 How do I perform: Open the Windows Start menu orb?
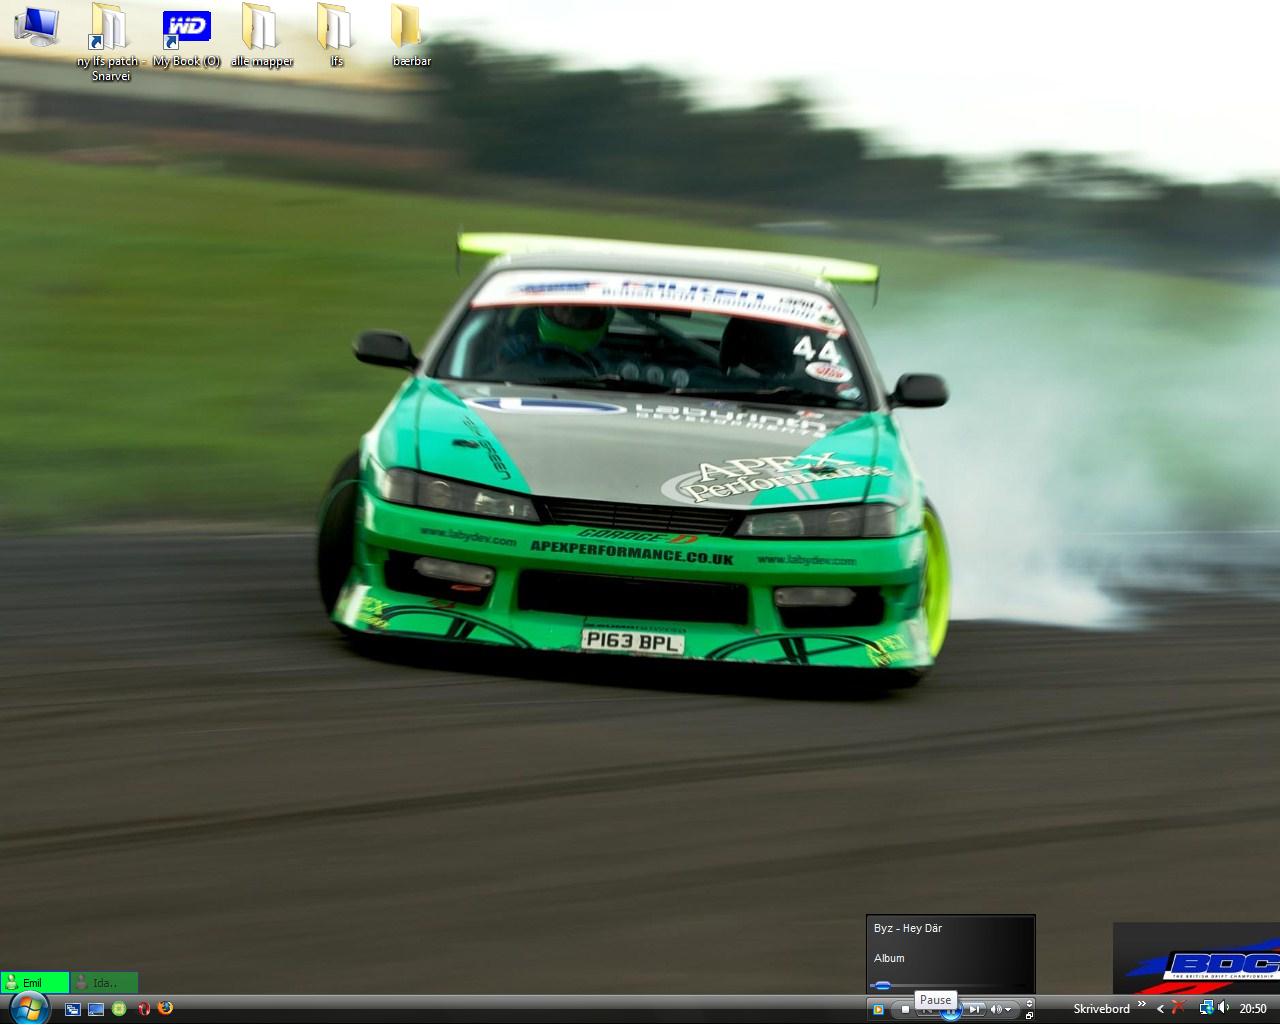[28, 1008]
